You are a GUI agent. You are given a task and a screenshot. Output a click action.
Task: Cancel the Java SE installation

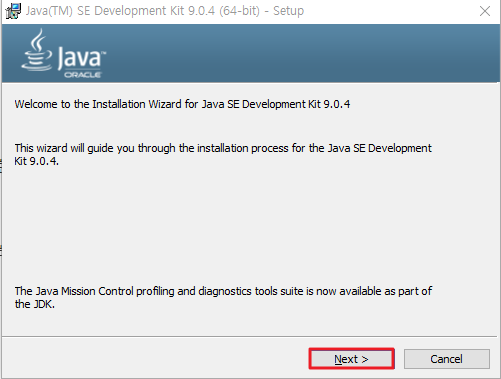click(447, 359)
